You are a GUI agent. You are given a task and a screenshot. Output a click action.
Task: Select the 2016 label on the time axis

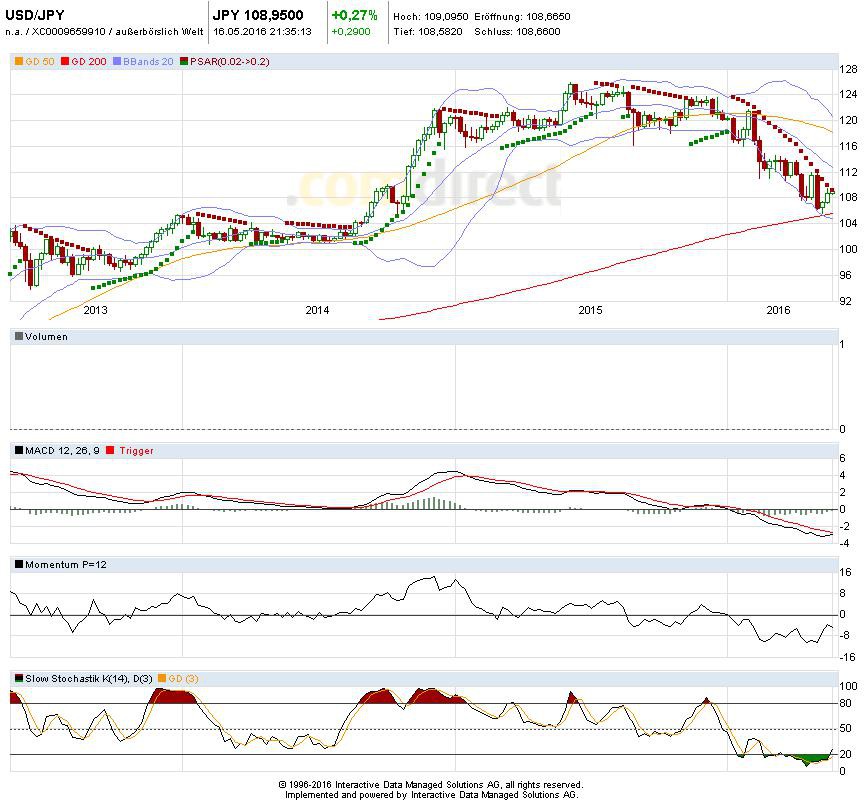coord(777,310)
